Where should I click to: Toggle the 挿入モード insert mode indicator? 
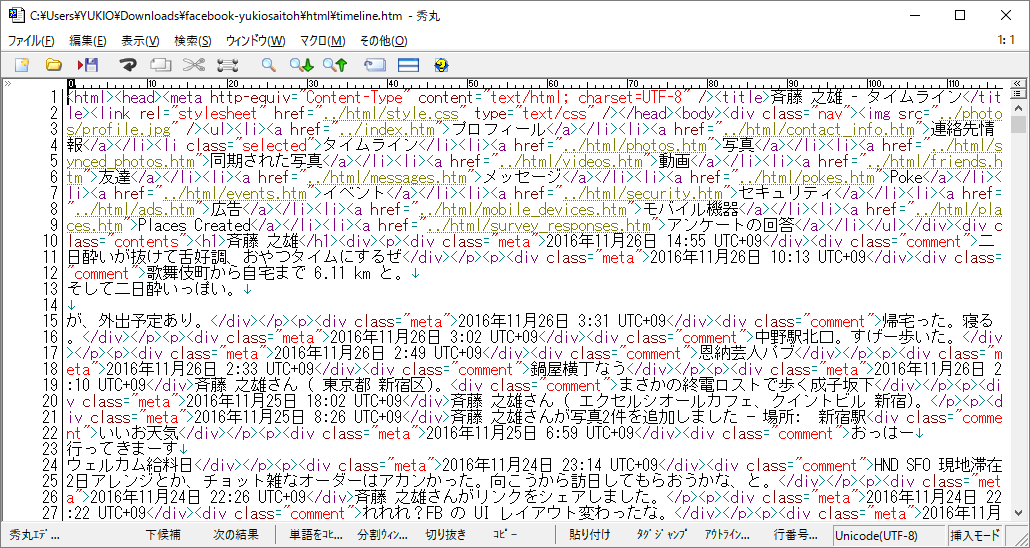click(x=975, y=535)
